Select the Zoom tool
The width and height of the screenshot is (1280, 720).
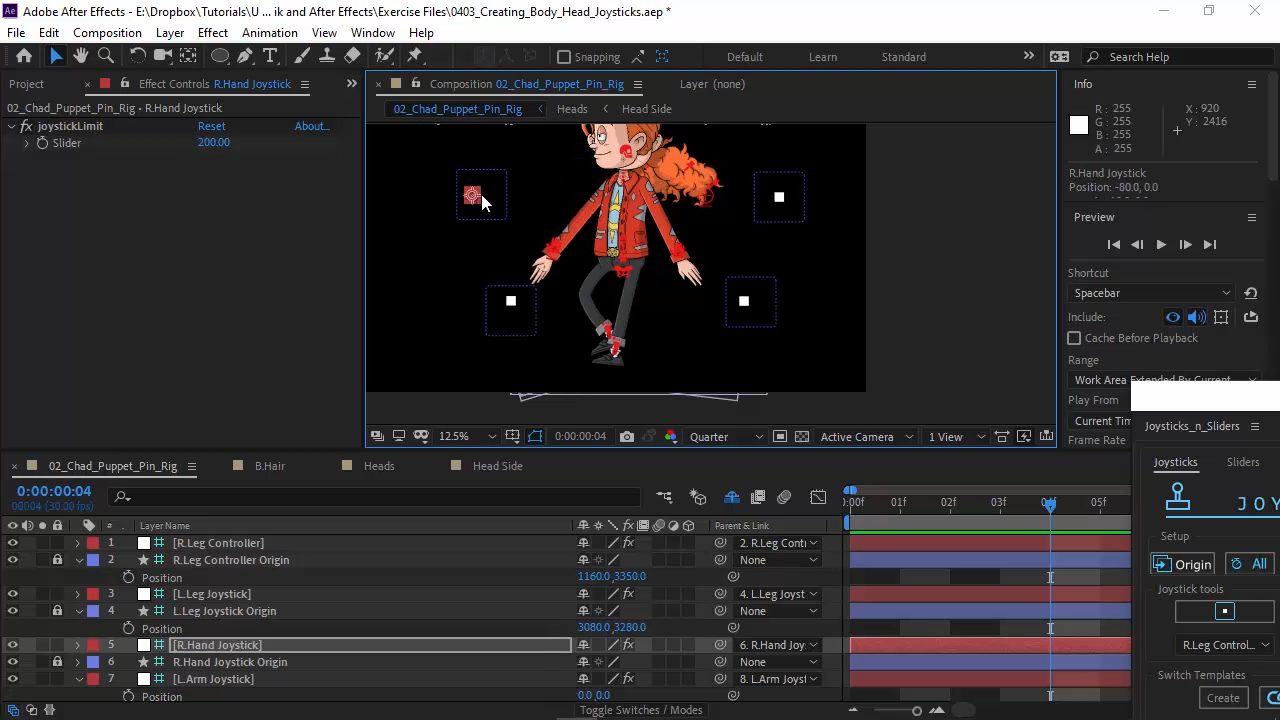pos(105,57)
